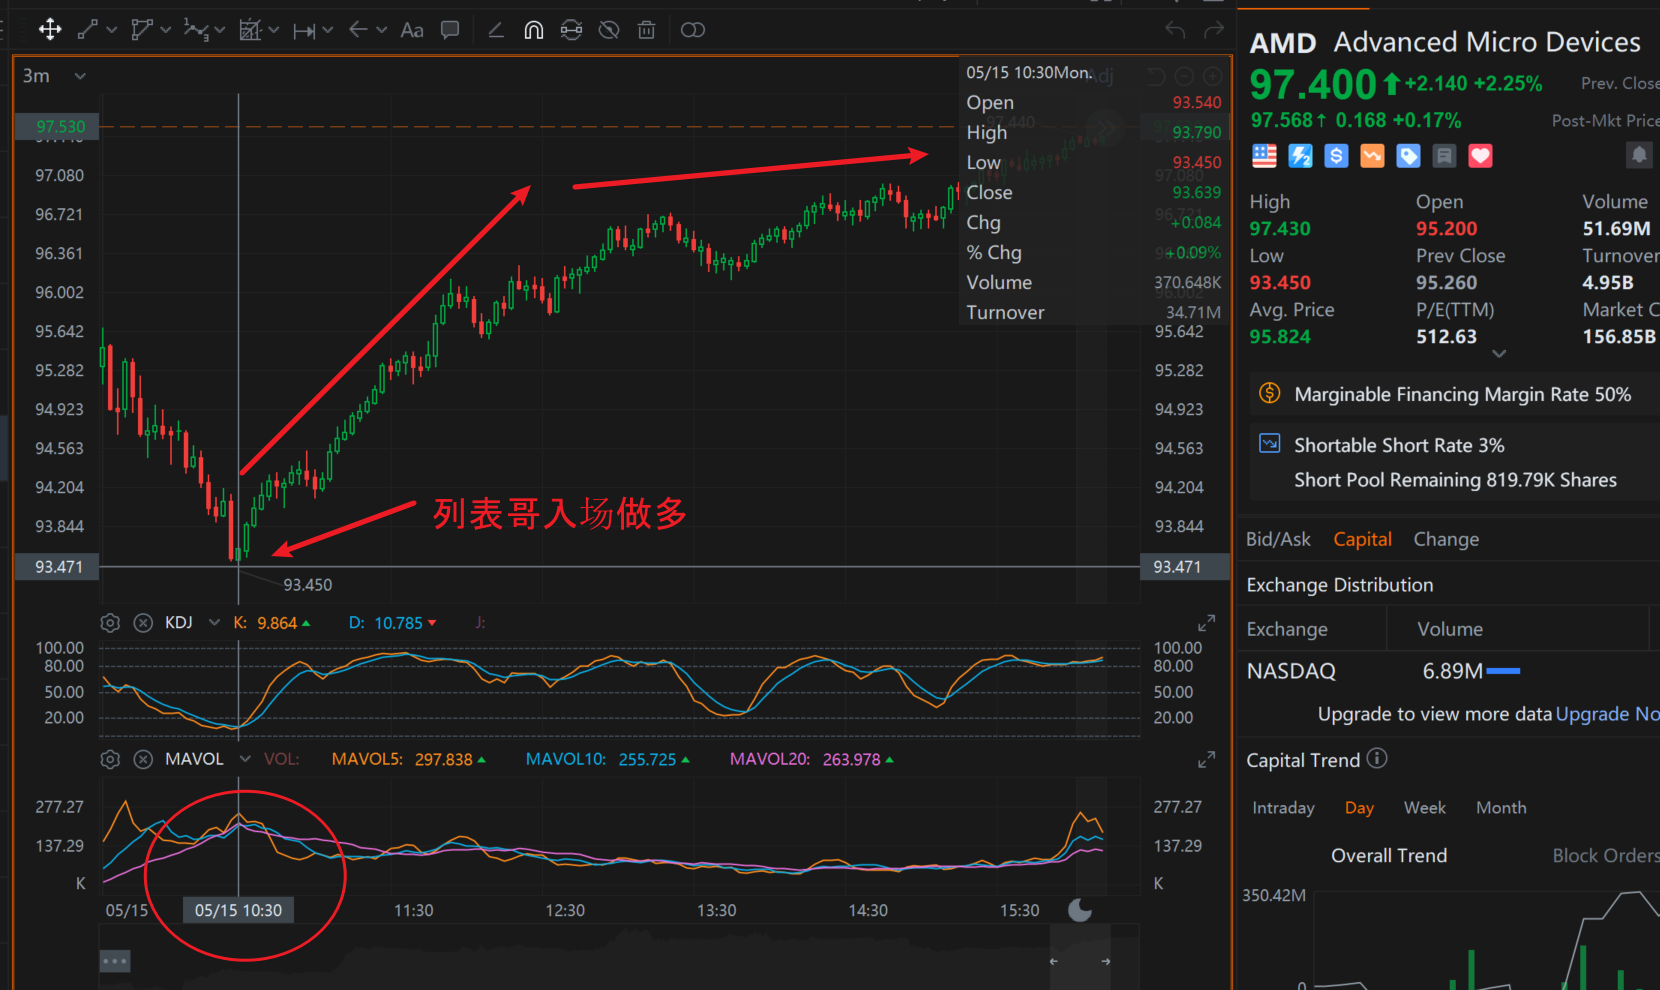Viewport: 1660px width, 990px height.
Task: Click Upgrade to view more data link
Action: 1607,714
